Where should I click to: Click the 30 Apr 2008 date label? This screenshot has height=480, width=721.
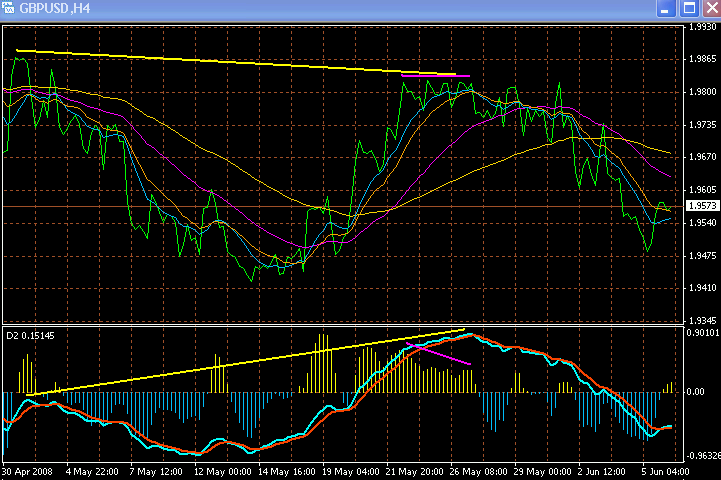[x=27, y=472]
